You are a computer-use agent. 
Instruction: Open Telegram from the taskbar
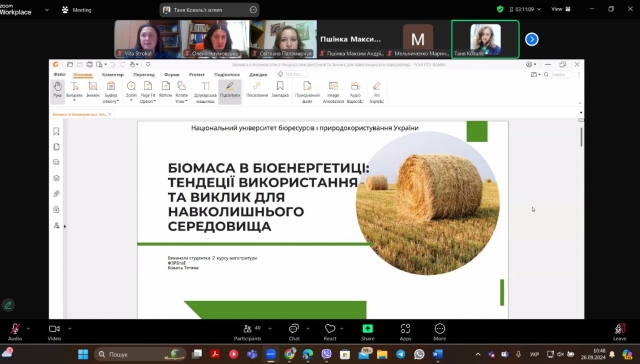tap(401, 354)
